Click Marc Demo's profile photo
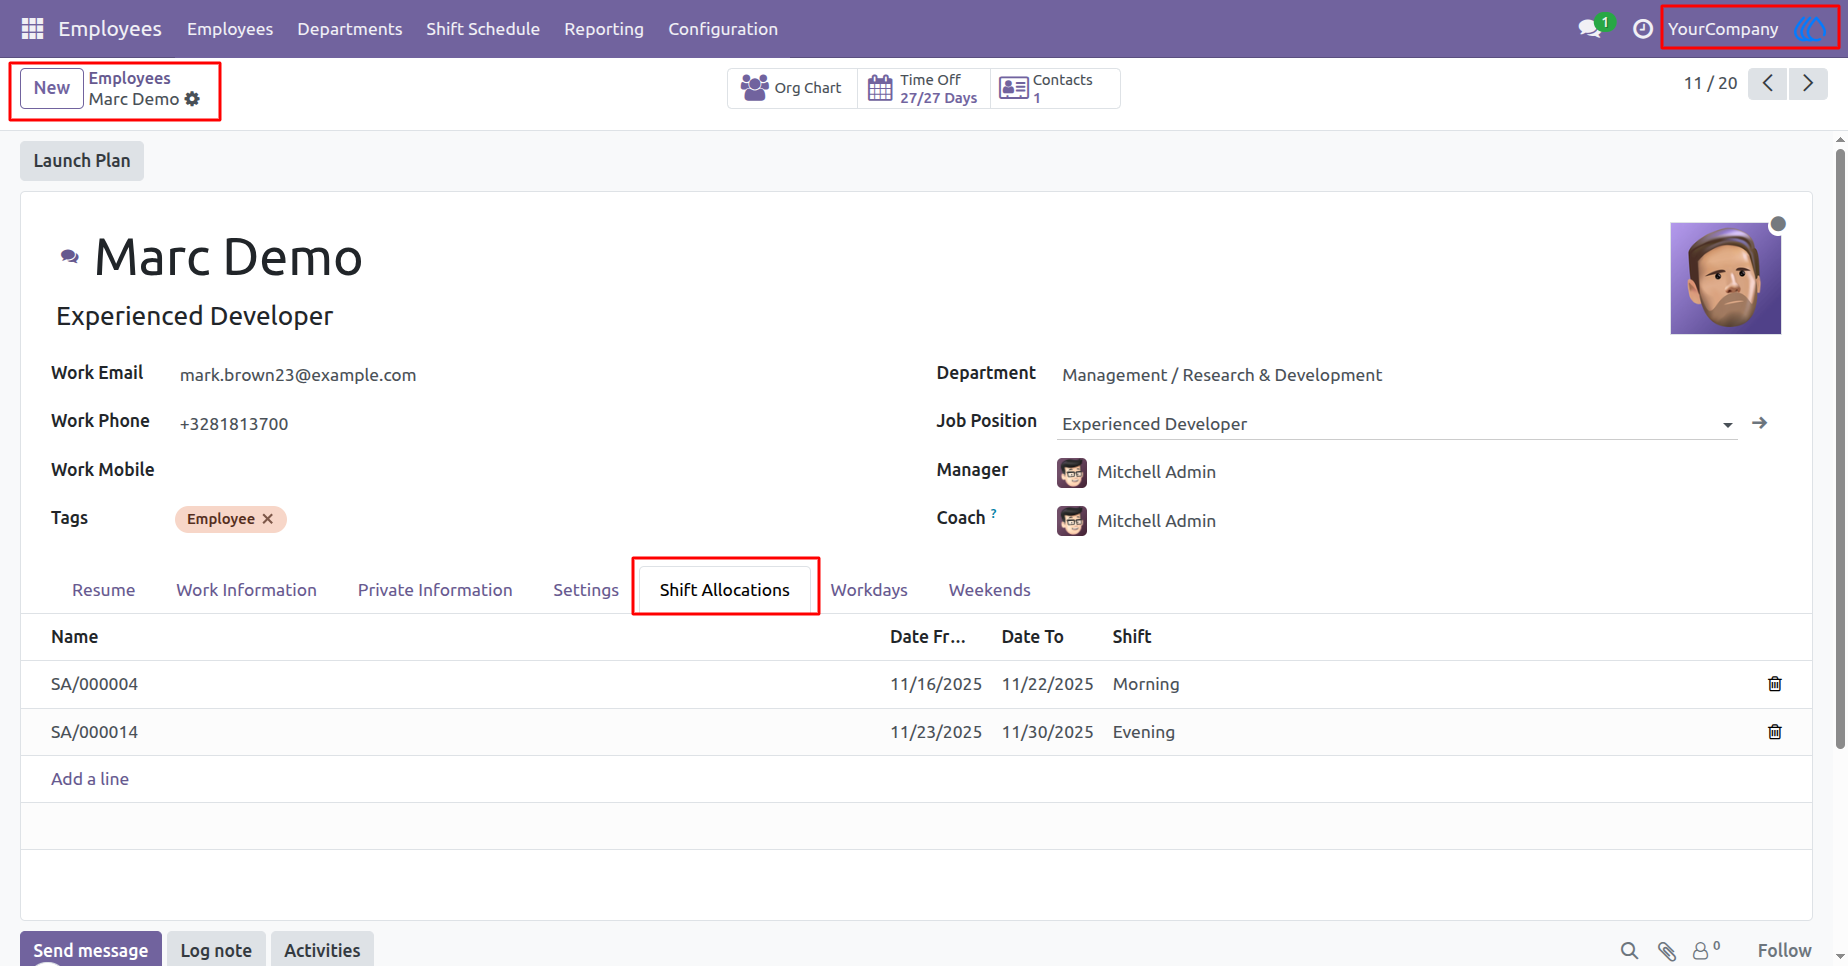 [1725, 278]
